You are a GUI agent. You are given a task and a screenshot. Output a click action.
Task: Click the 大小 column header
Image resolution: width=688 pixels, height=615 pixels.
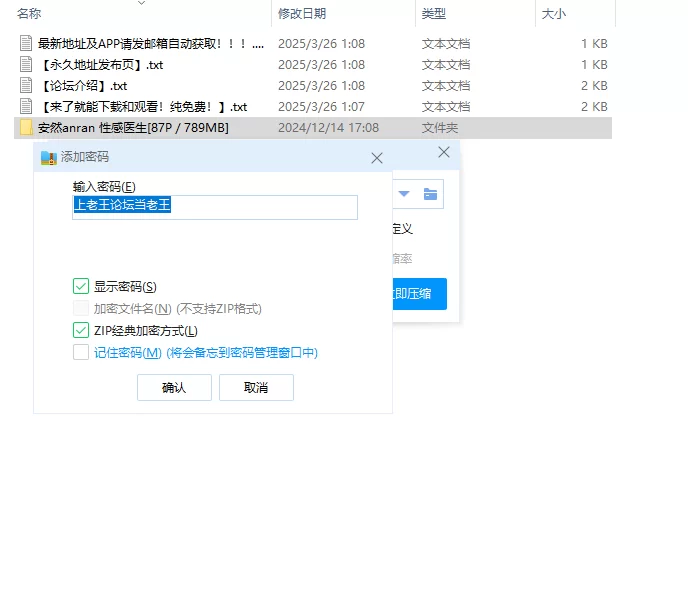(x=554, y=14)
